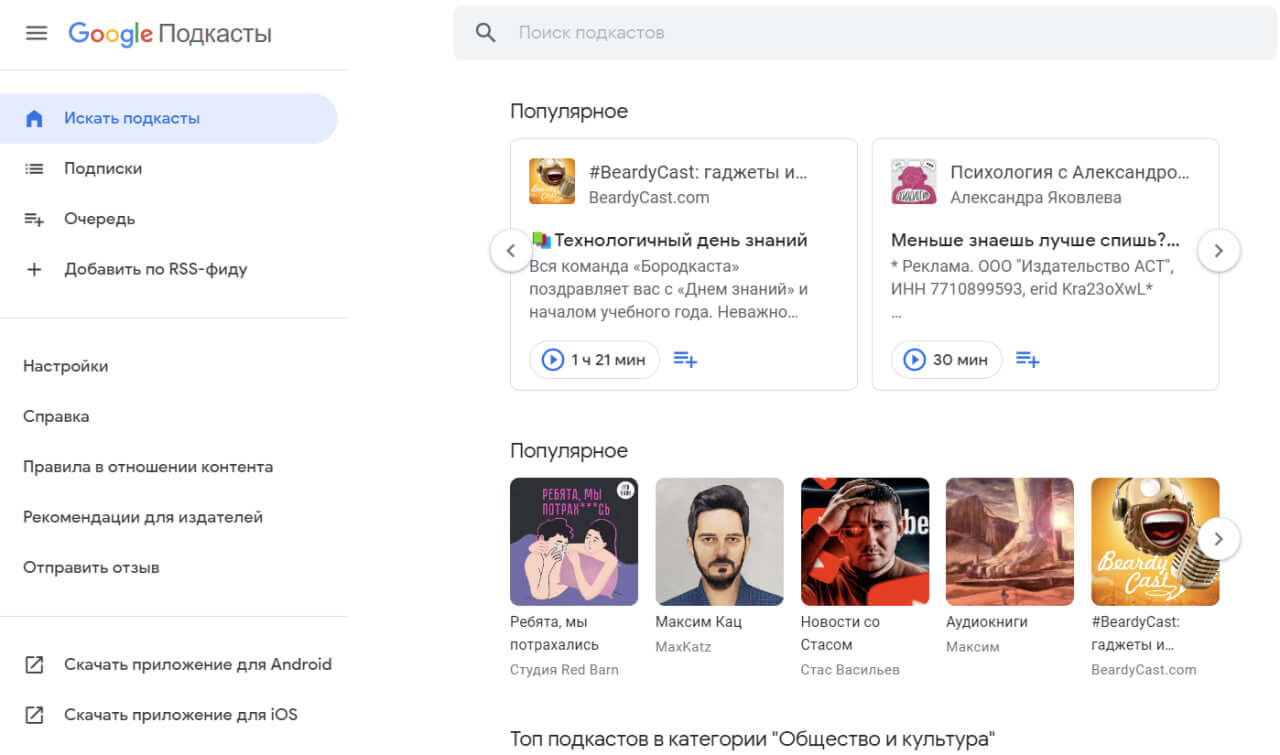Viewport: 1280px width, 755px height.
Task: Click Отправить отзыв
Action: pos(91,567)
